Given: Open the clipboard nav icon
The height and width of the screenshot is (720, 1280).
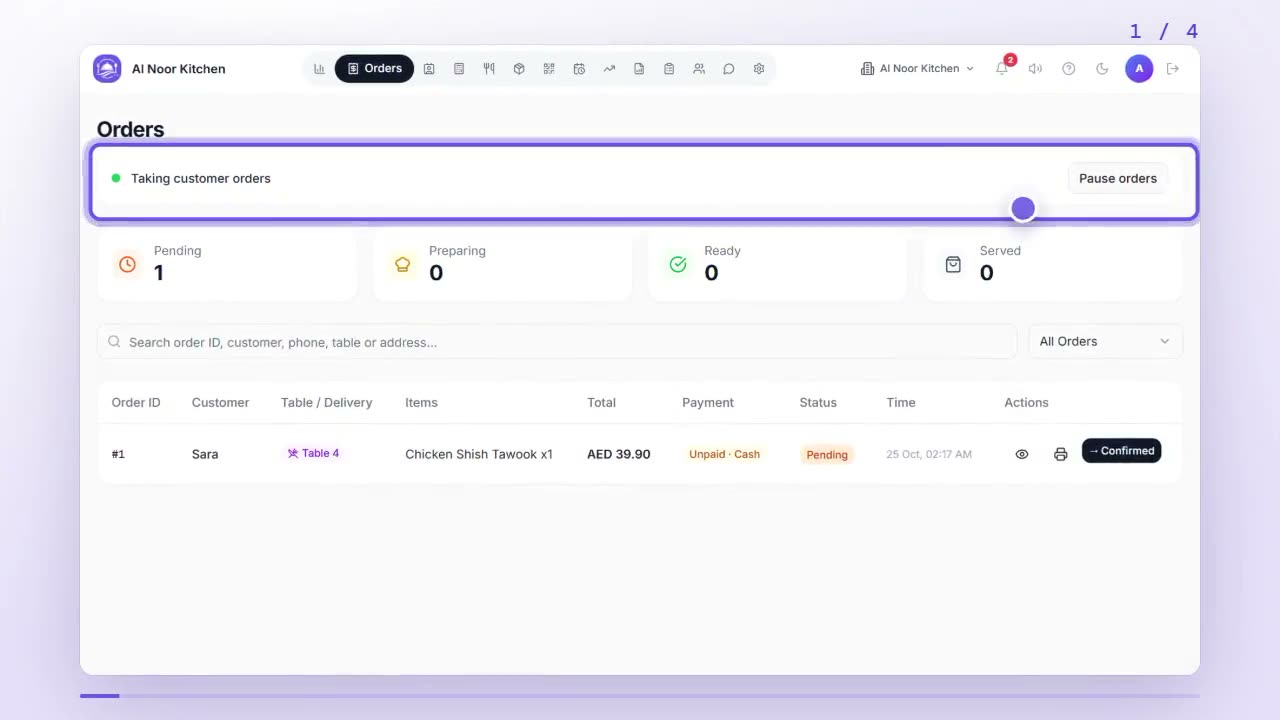Looking at the screenshot, I should 669,69.
